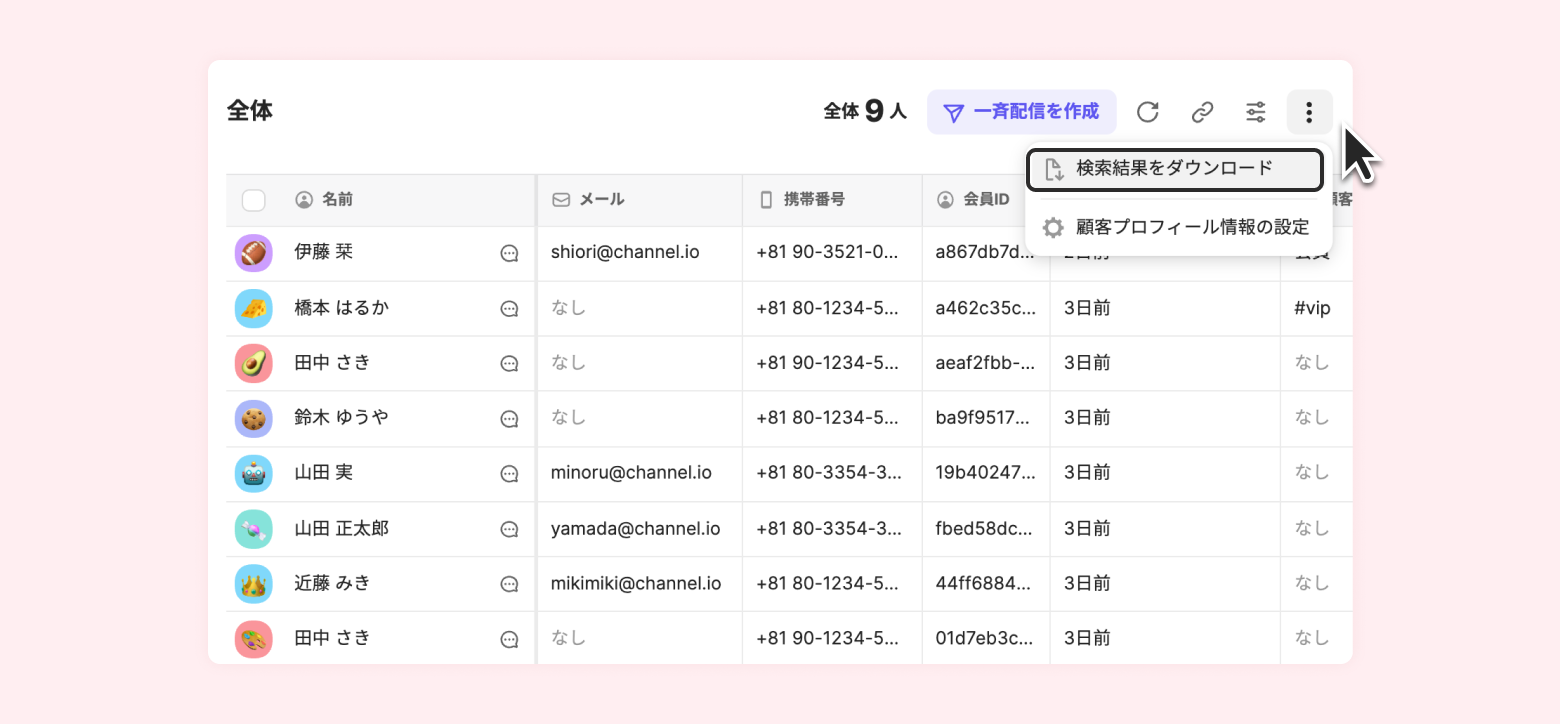Image resolution: width=1560 pixels, height=724 pixels.
Task: Choose 顧客プロフィール情報の設定 menu item
Action: click(x=1178, y=228)
